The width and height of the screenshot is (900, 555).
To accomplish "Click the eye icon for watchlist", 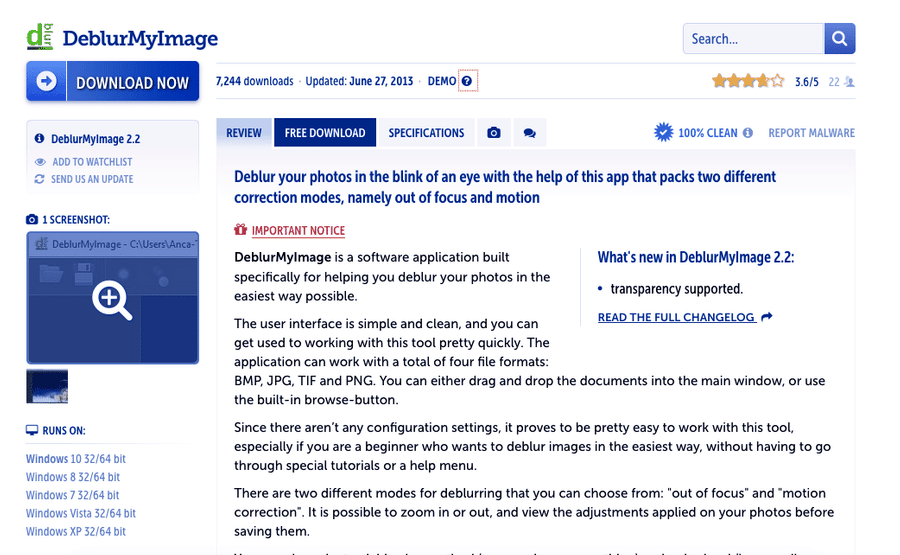I will tap(40, 162).
